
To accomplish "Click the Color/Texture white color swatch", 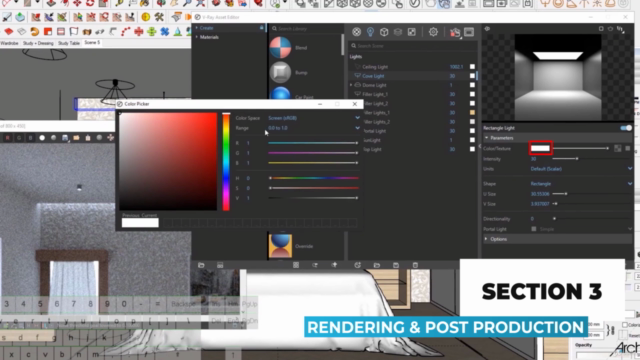I will (x=540, y=148).
